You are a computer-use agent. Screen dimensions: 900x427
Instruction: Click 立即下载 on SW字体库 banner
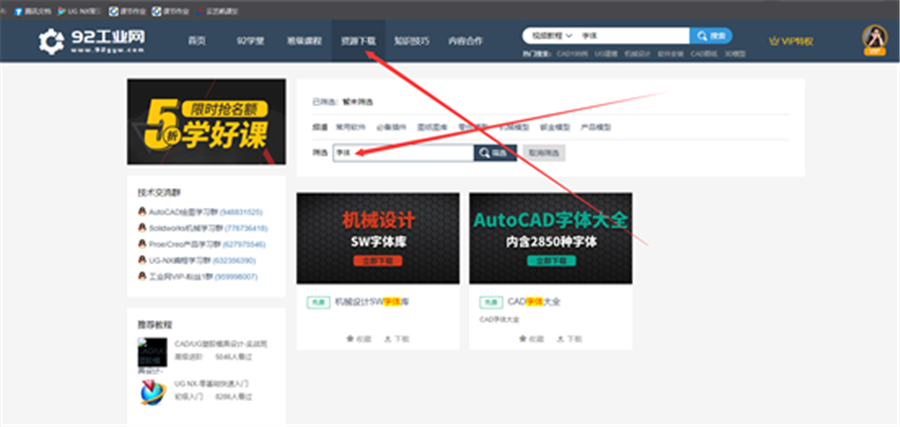coord(378,261)
